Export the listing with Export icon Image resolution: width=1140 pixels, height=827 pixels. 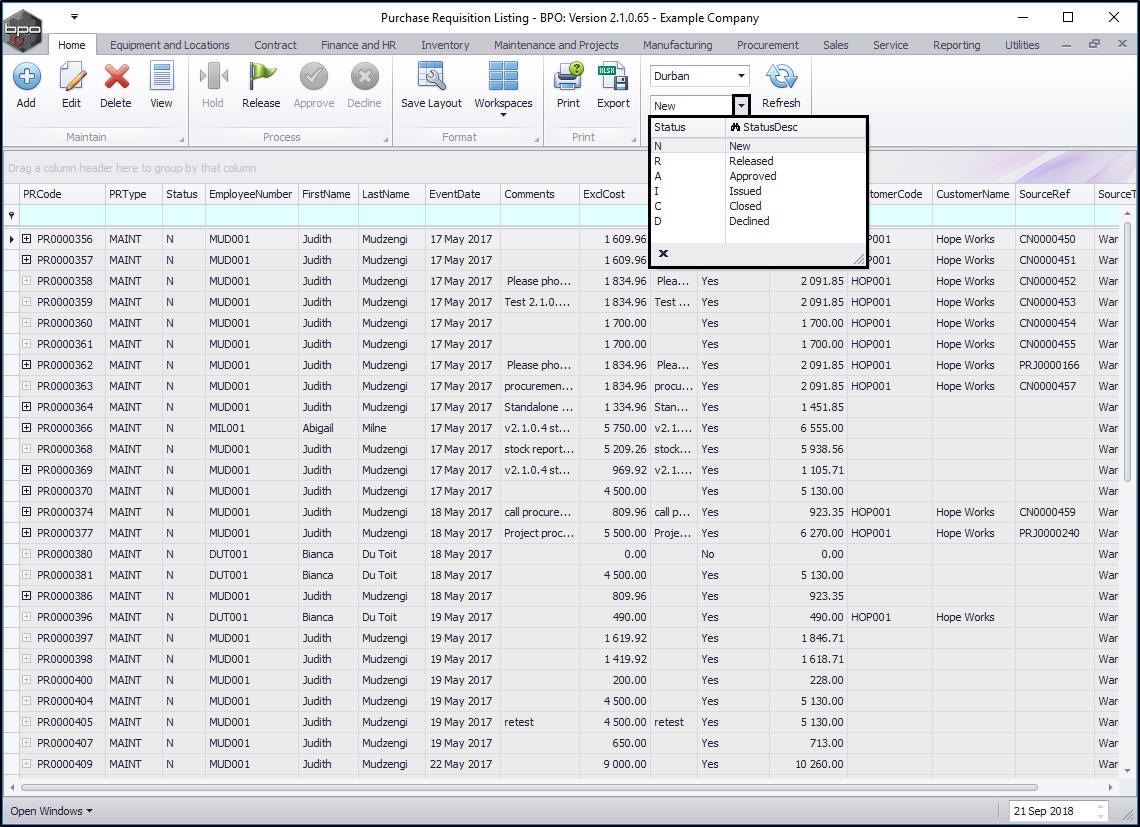[x=613, y=85]
